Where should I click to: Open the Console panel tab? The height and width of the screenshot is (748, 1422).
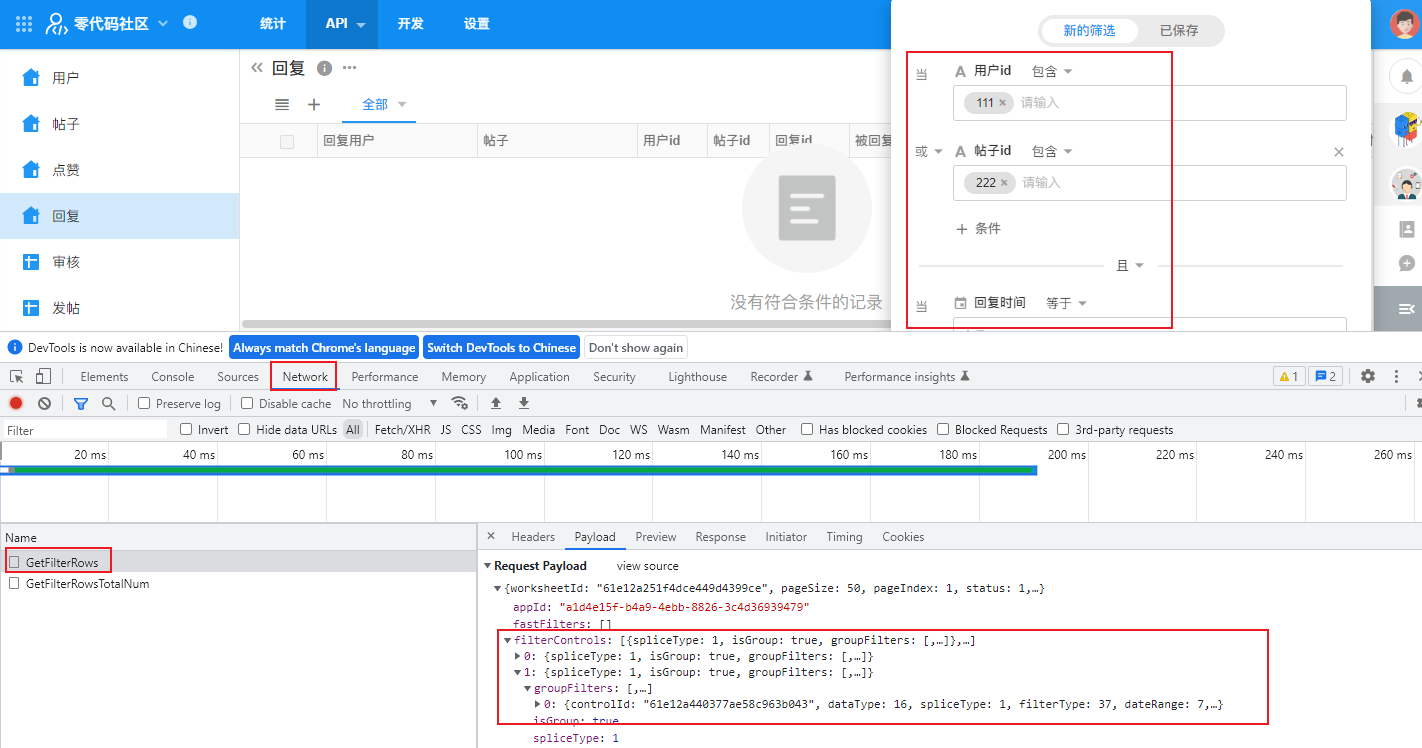click(172, 377)
